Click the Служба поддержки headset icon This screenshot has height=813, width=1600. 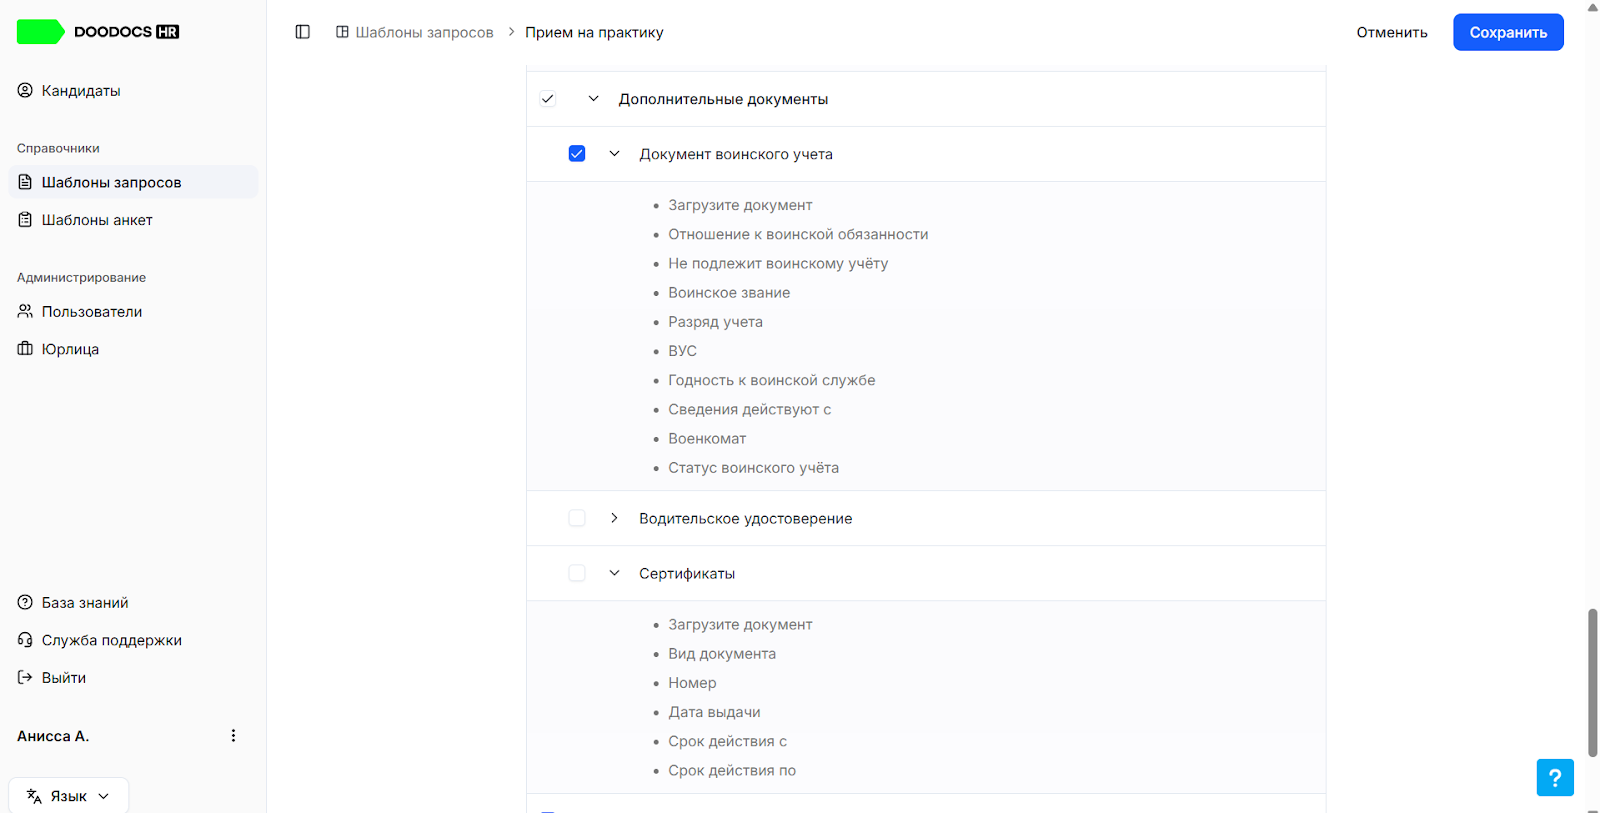point(25,640)
